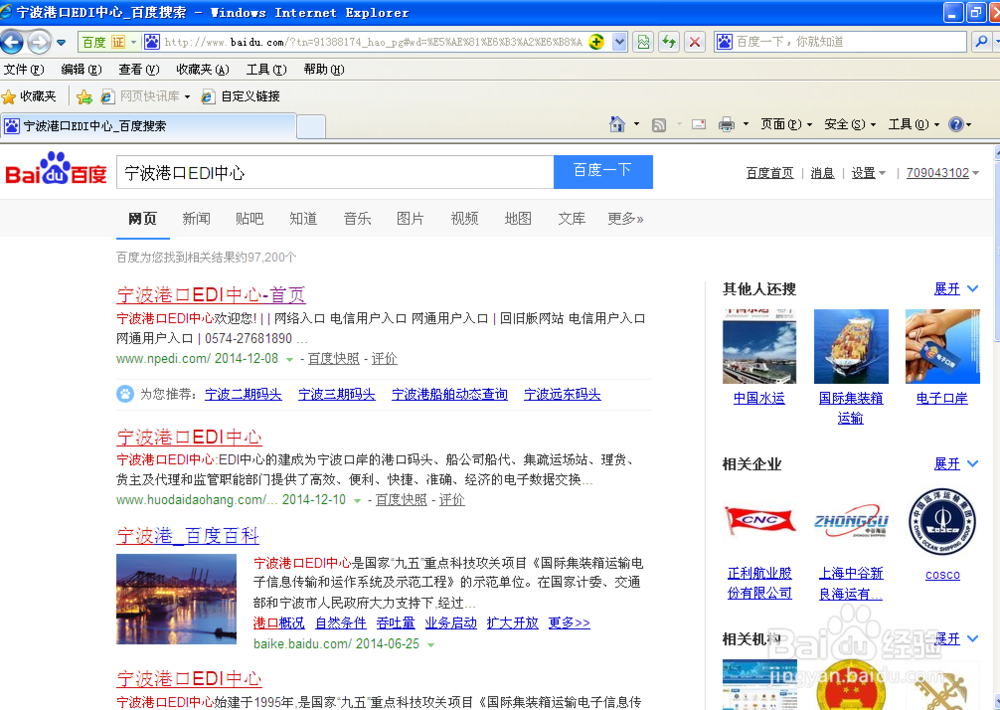Select the 宁波港口EDI中心_百度搜索 tab

point(148,126)
